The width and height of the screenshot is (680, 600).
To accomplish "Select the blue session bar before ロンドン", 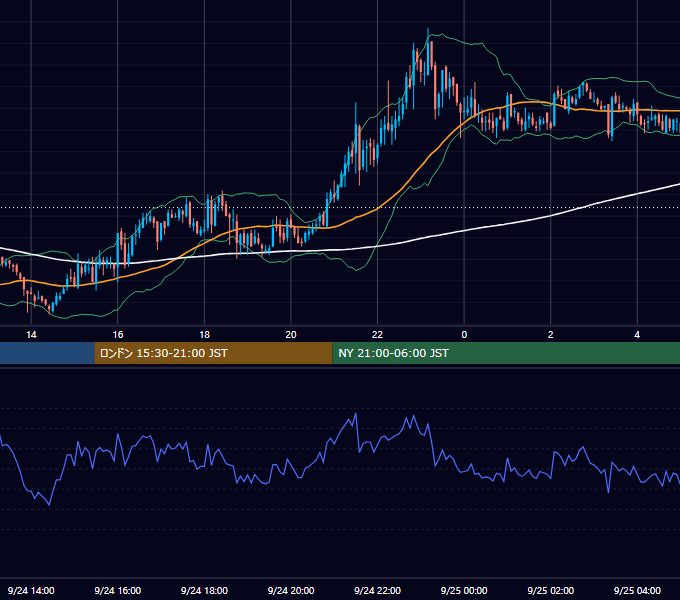I will point(47,353).
